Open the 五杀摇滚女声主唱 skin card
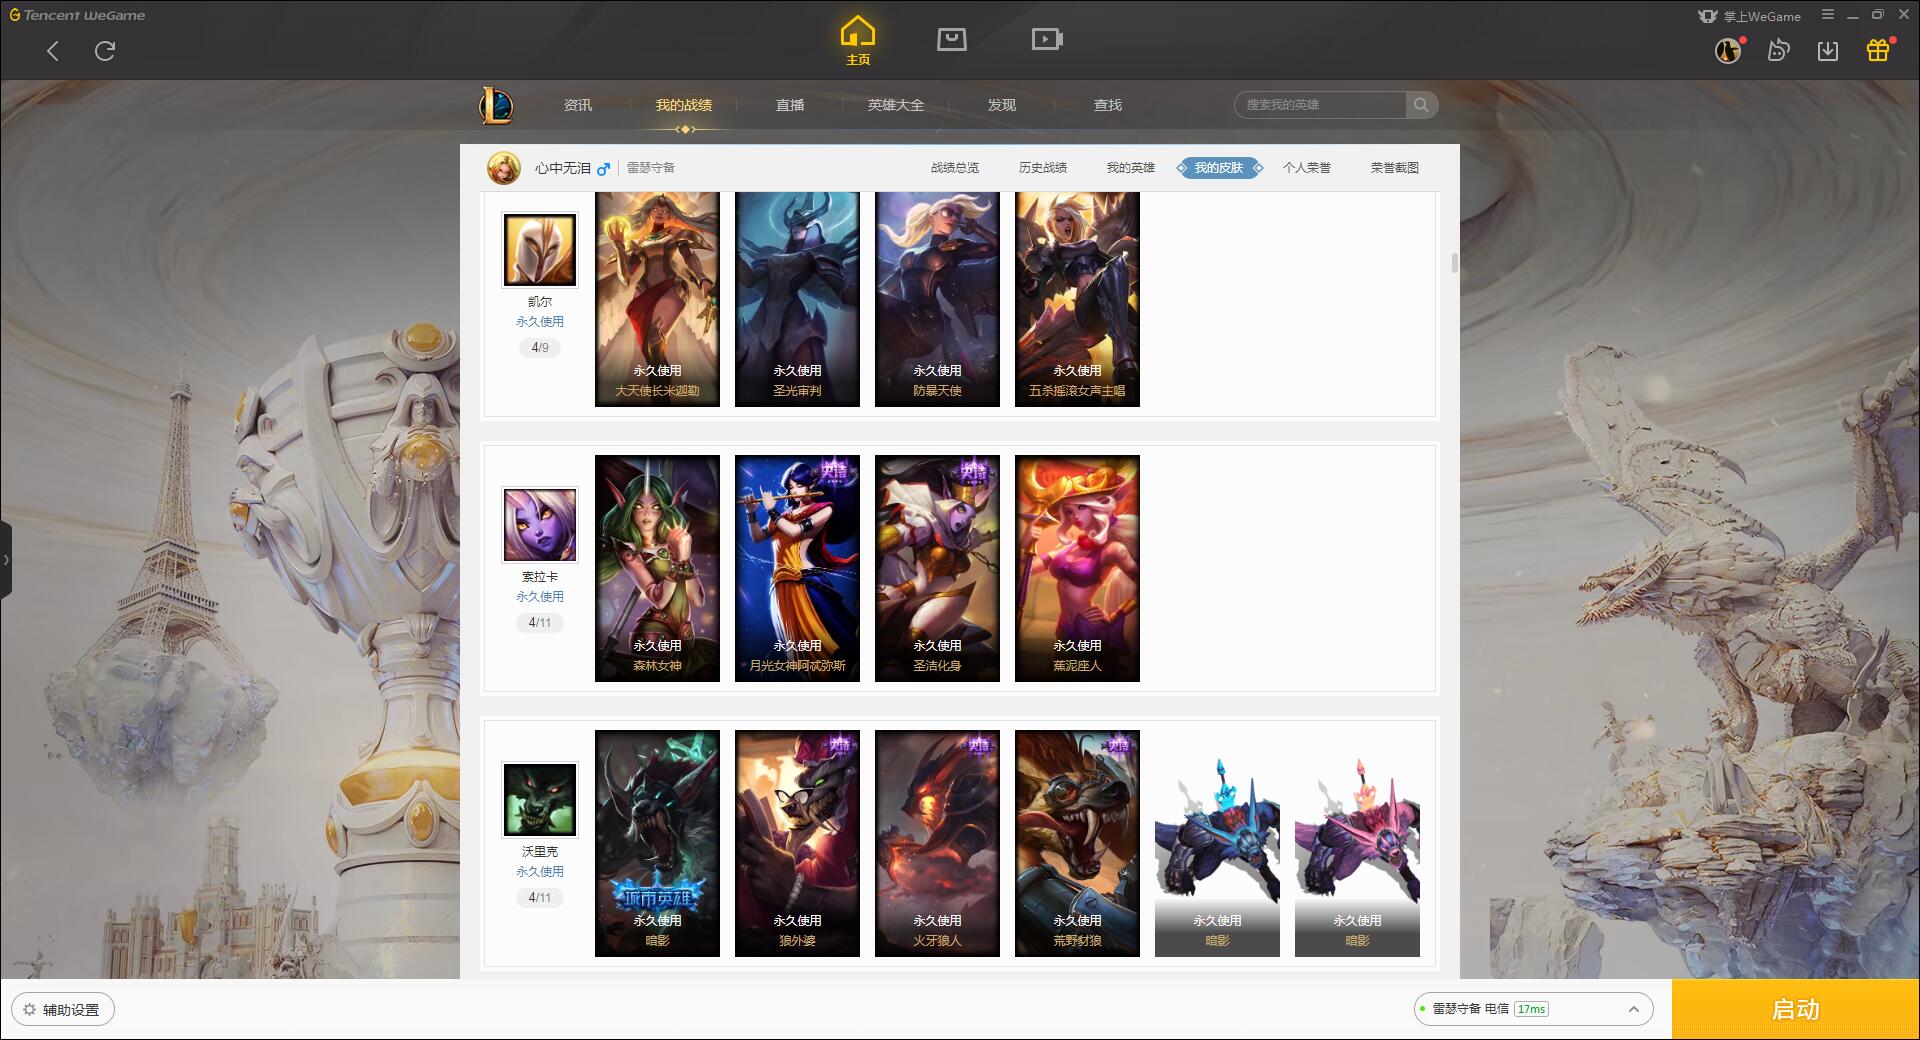The height and width of the screenshot is (1040, 1920). tap(1077, 299)
